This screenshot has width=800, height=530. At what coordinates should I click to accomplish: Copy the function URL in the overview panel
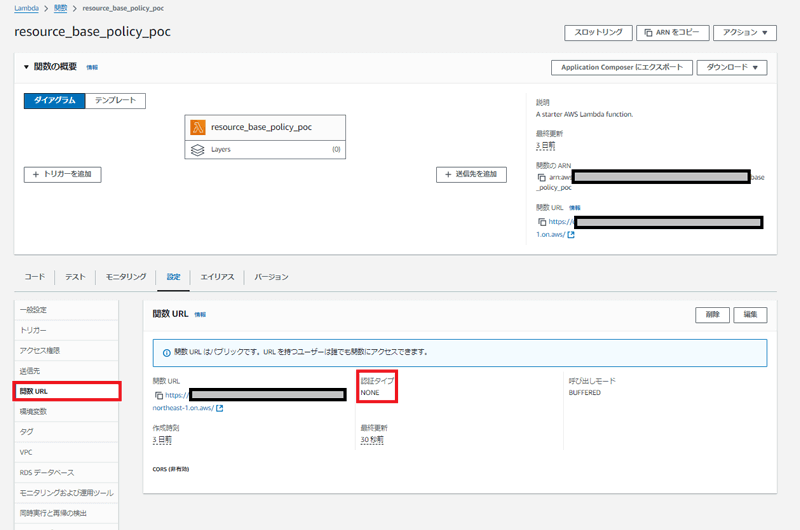[542, 222]
